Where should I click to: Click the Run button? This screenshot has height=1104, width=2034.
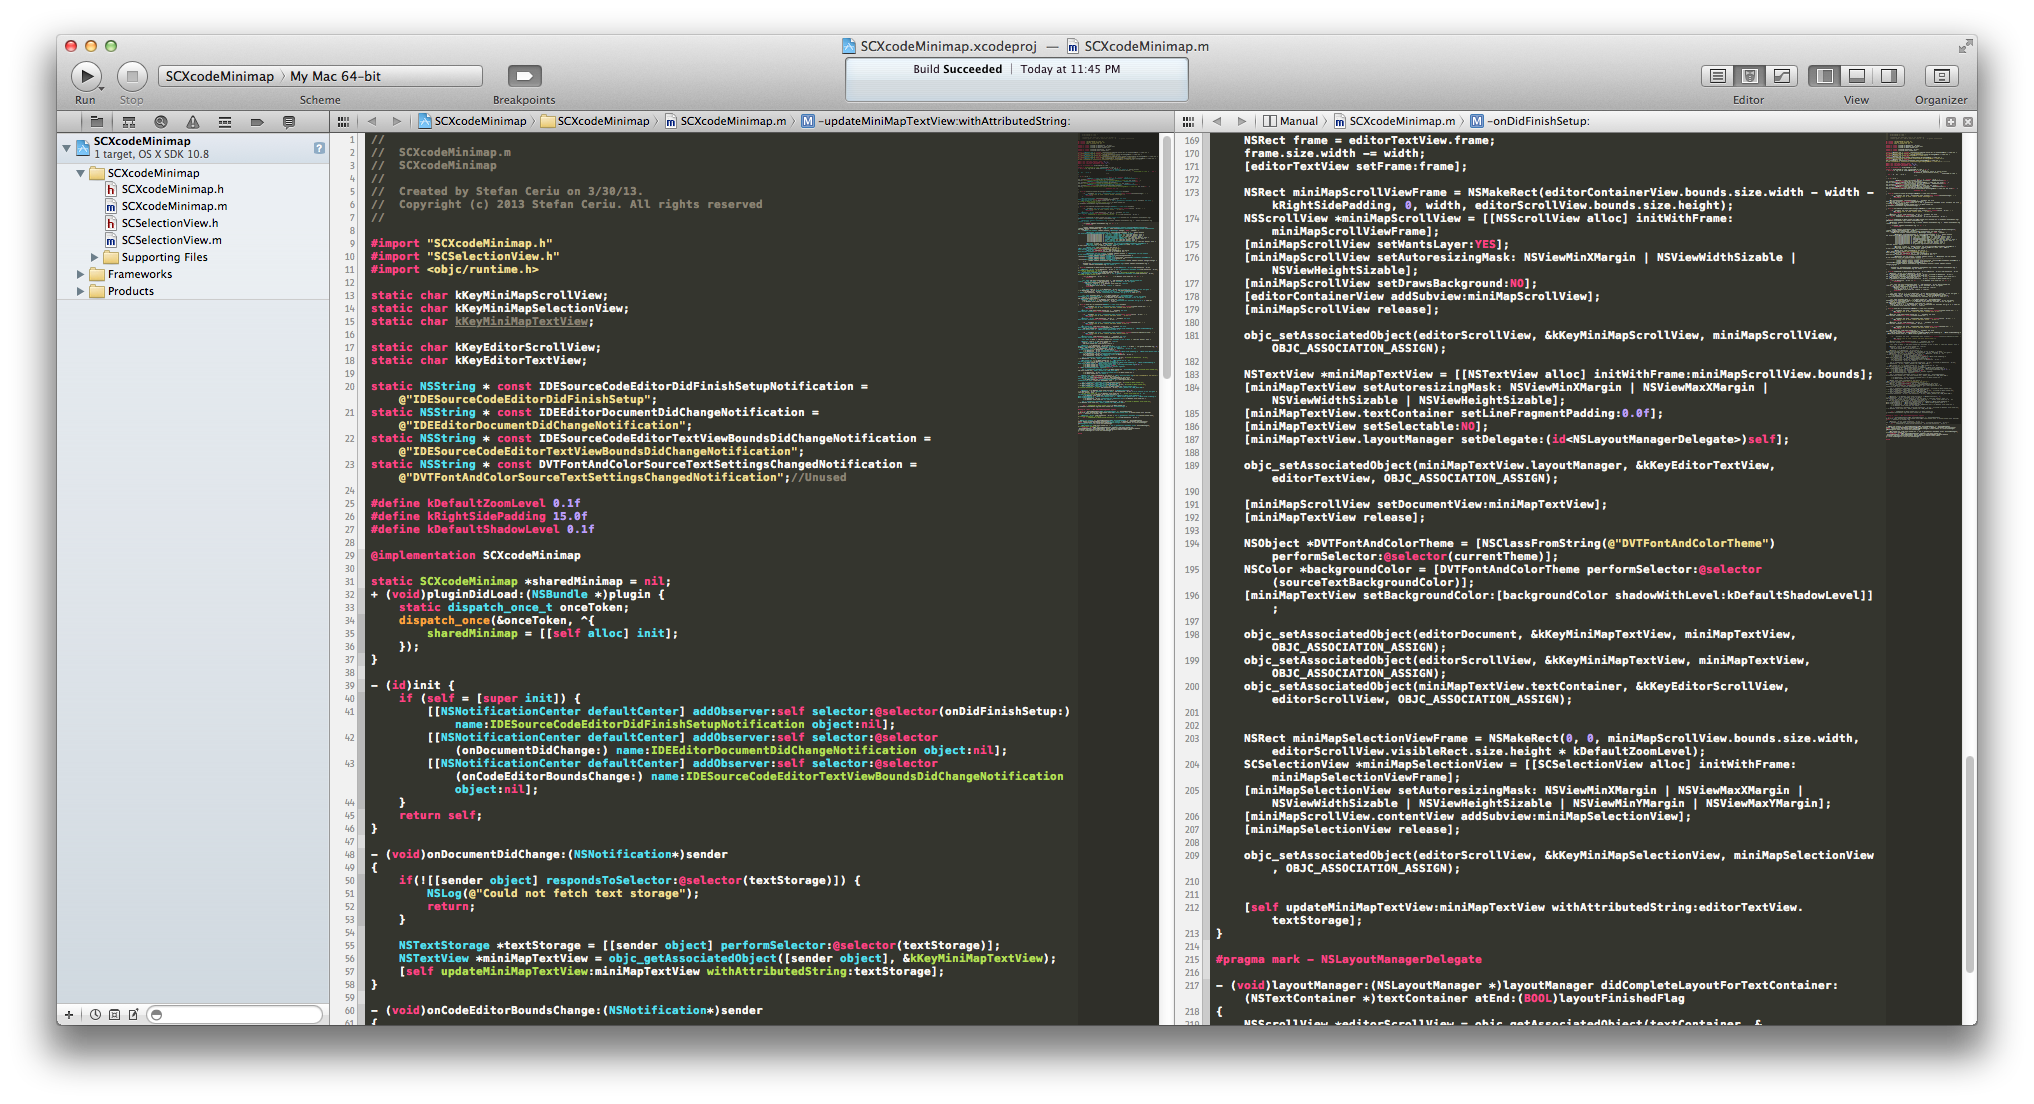(x=86, y=76)
